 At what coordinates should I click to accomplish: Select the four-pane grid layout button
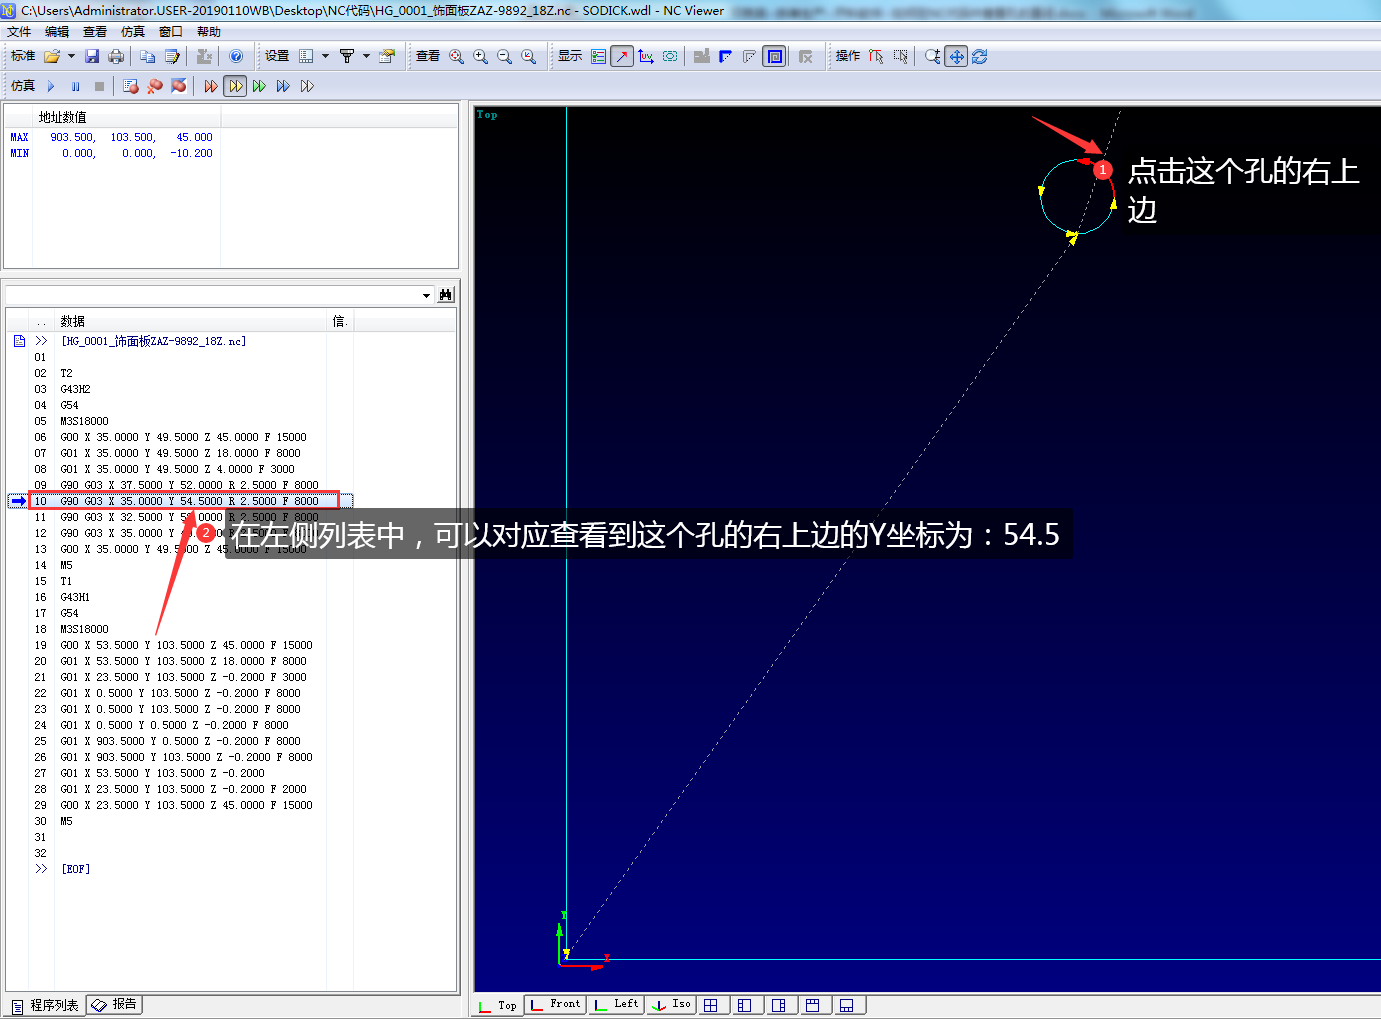click(711, 1005)
